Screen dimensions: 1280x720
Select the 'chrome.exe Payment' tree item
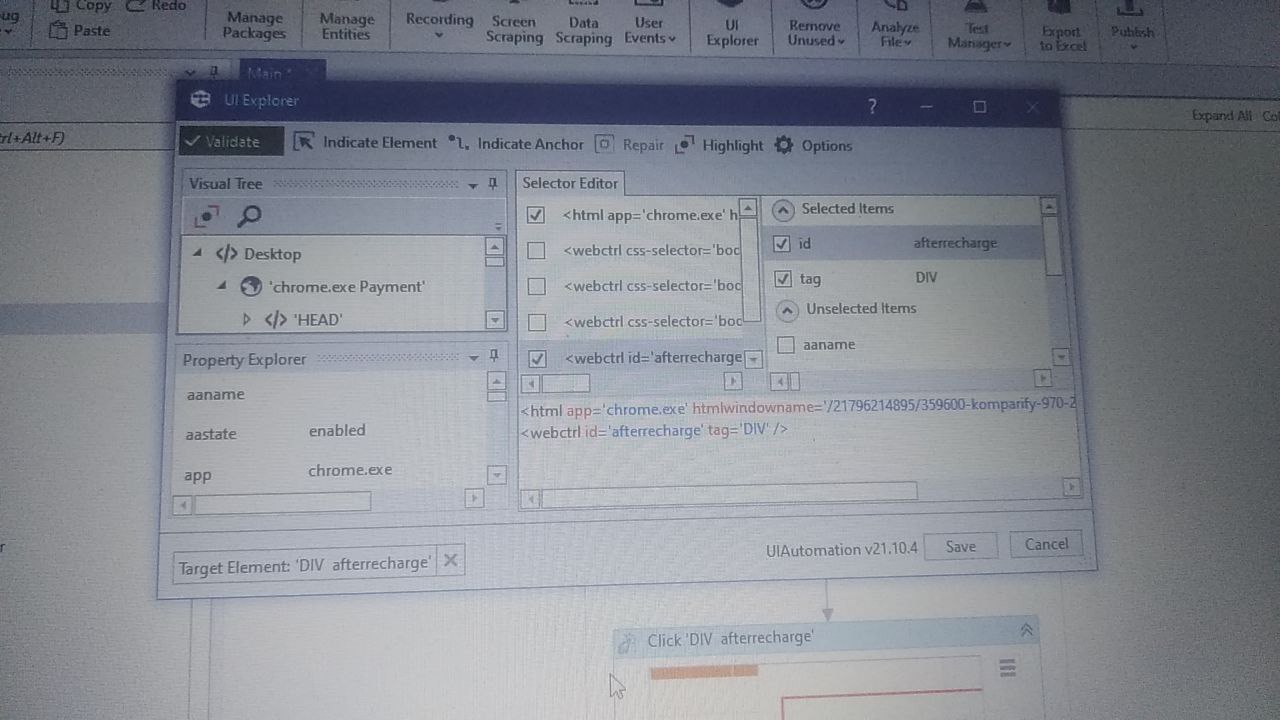[x=347, y=287]
